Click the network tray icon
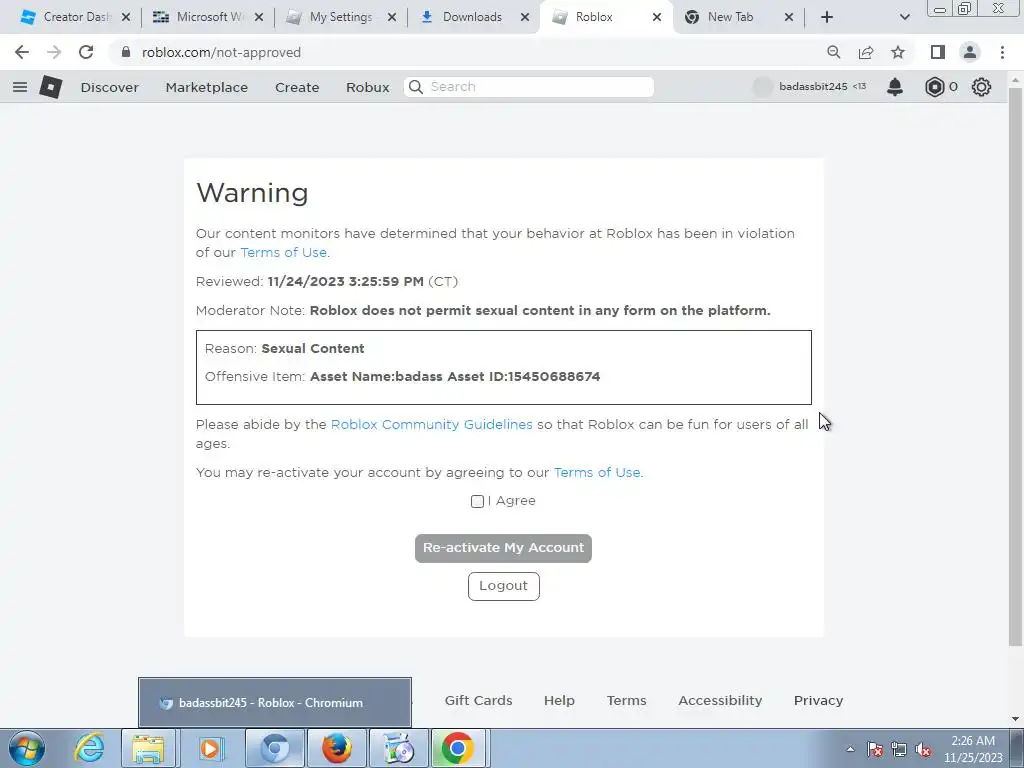 coord(899,749)
